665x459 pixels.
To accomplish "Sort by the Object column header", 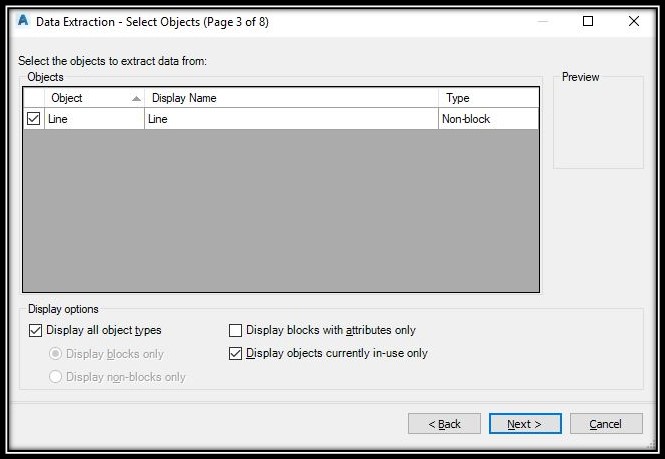I will pyautogui.click(x=95, y=98).
